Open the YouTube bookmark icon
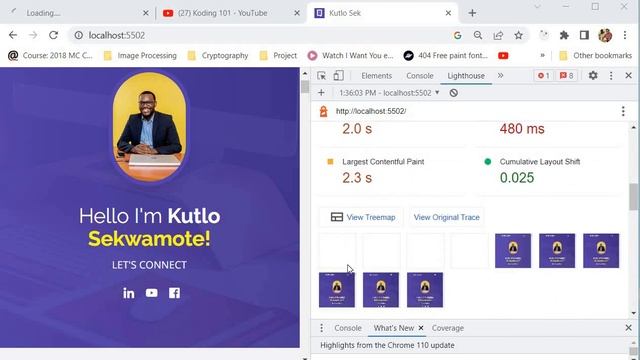 click(x=503, y=56)
